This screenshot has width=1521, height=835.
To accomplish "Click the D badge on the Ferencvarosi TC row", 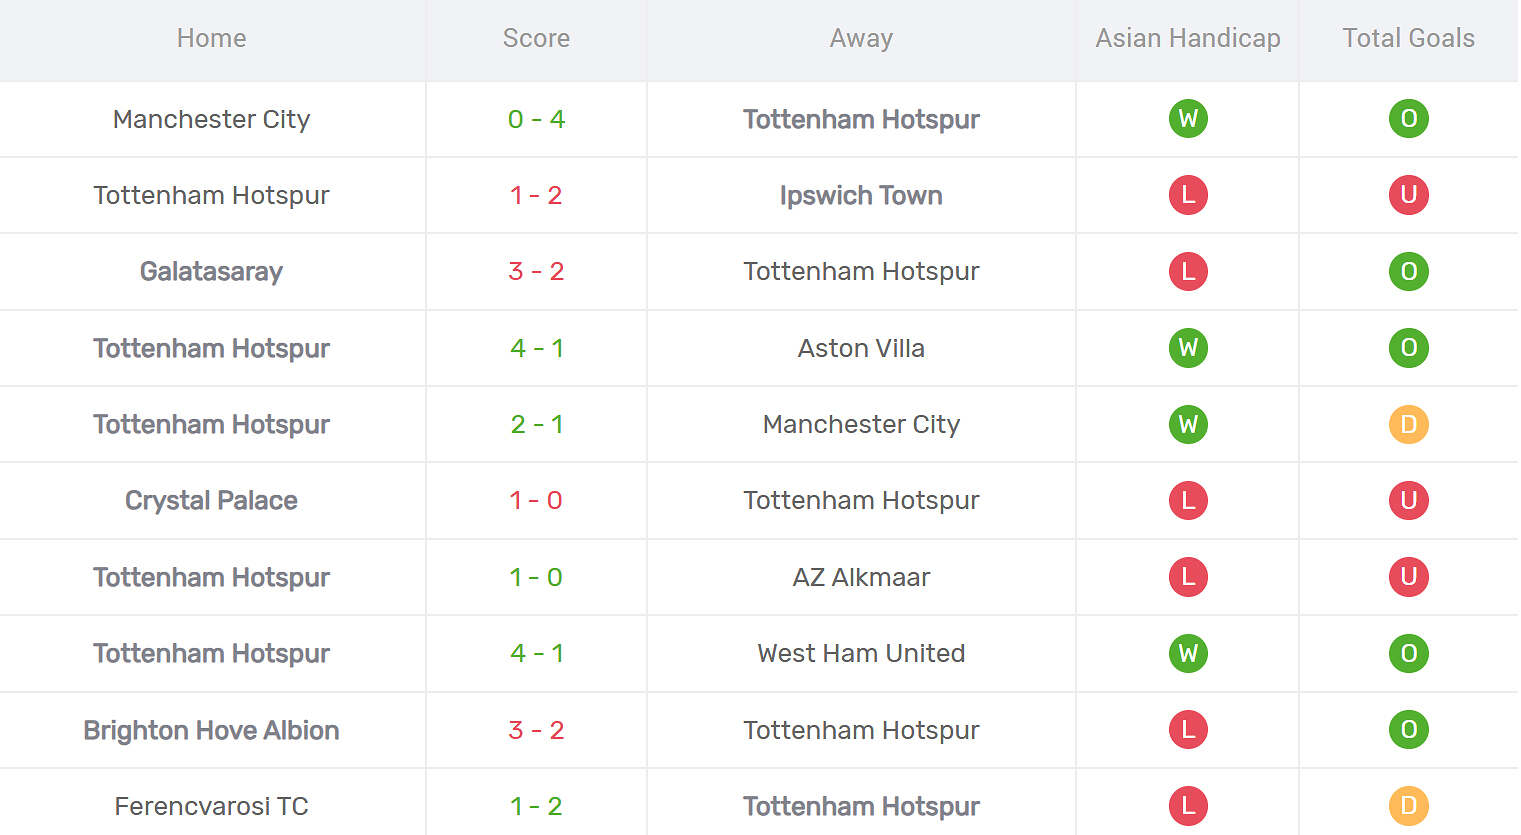I will pos(1409,805).
